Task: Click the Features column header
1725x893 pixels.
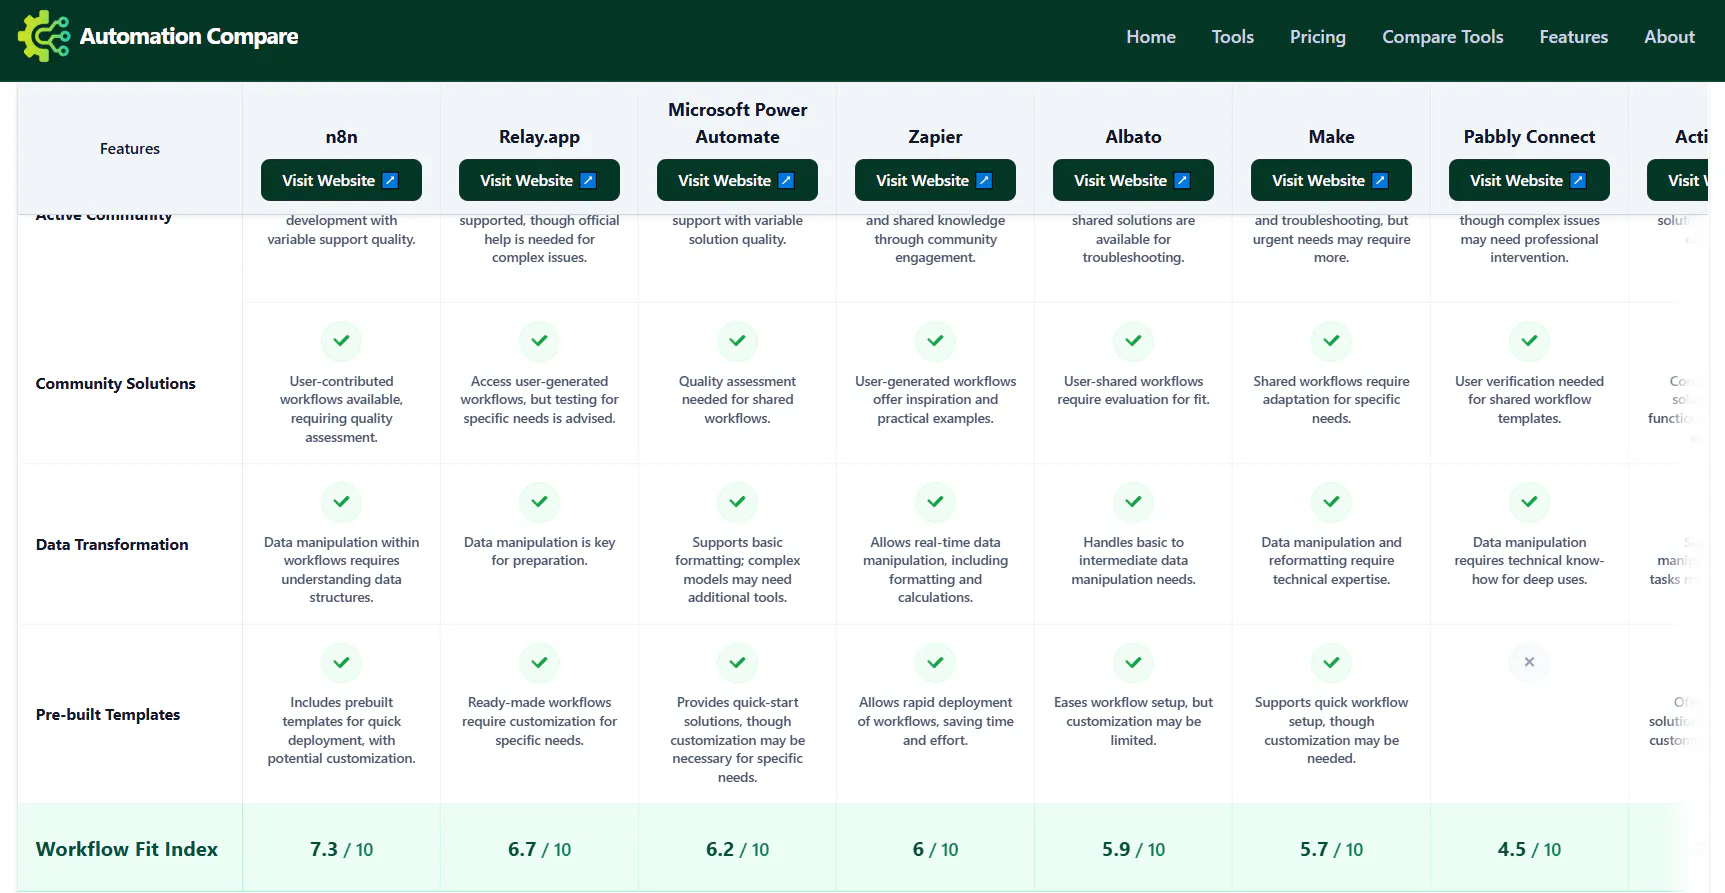Action: coord(130,149)
